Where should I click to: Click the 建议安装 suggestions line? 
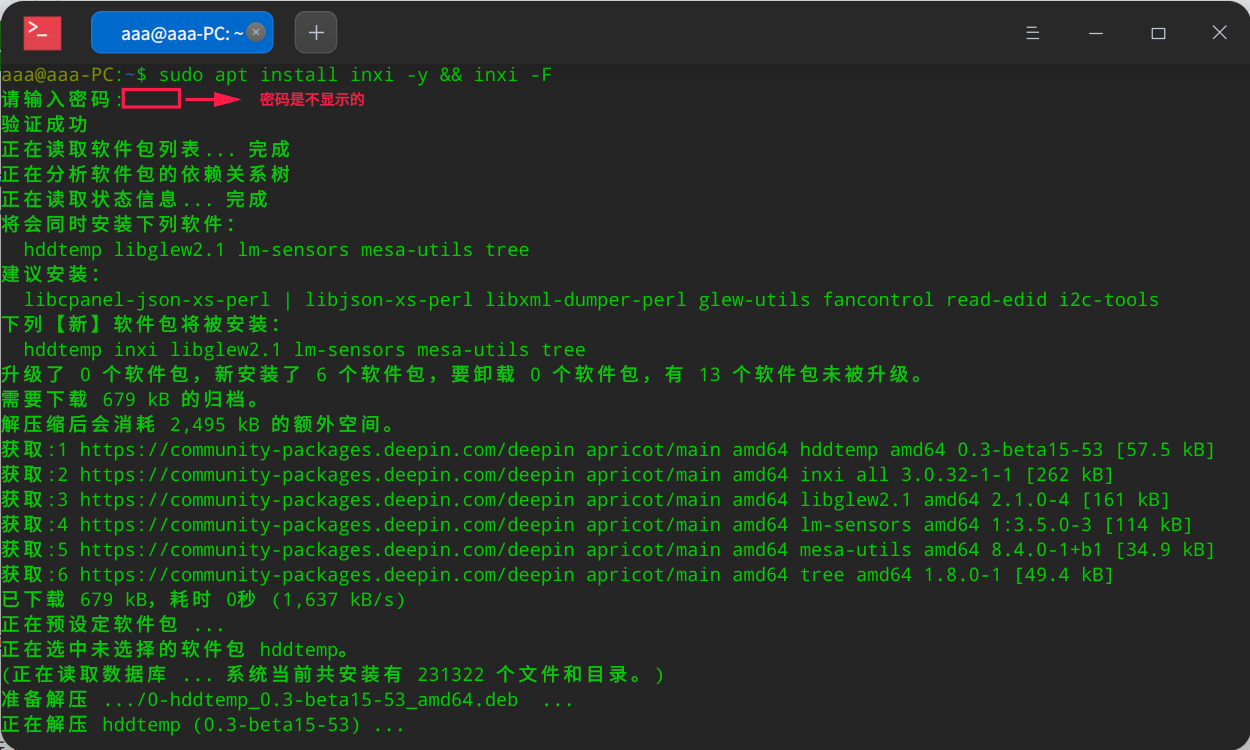[x=45, y=274]
